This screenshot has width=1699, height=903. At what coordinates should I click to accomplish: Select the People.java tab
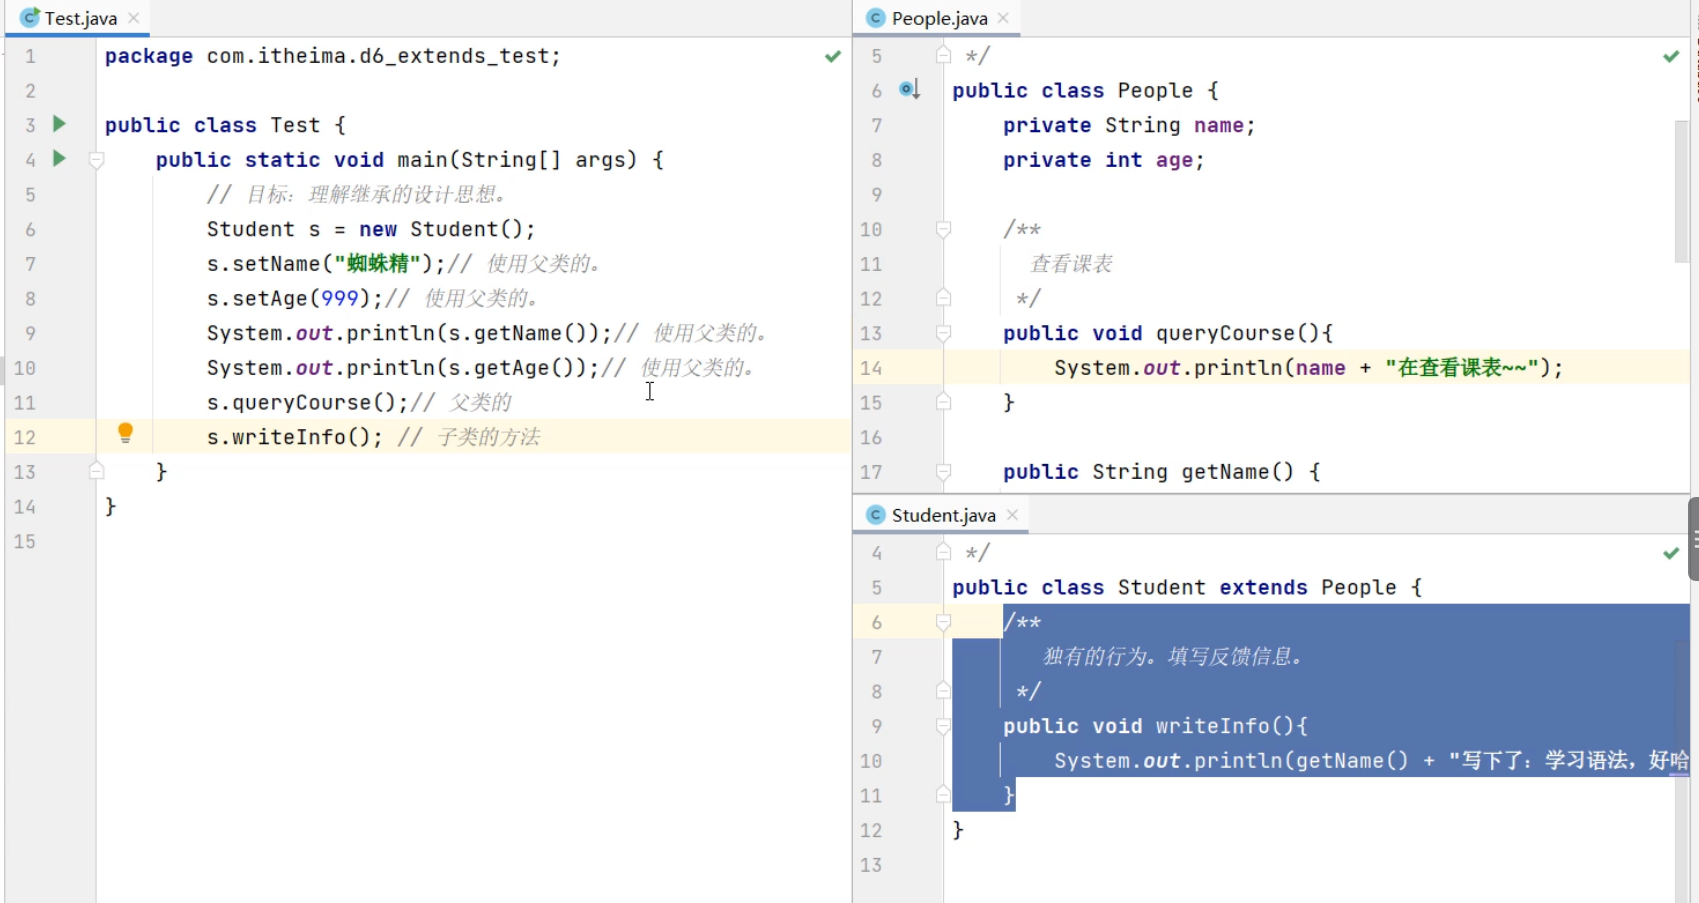point(938,18)
